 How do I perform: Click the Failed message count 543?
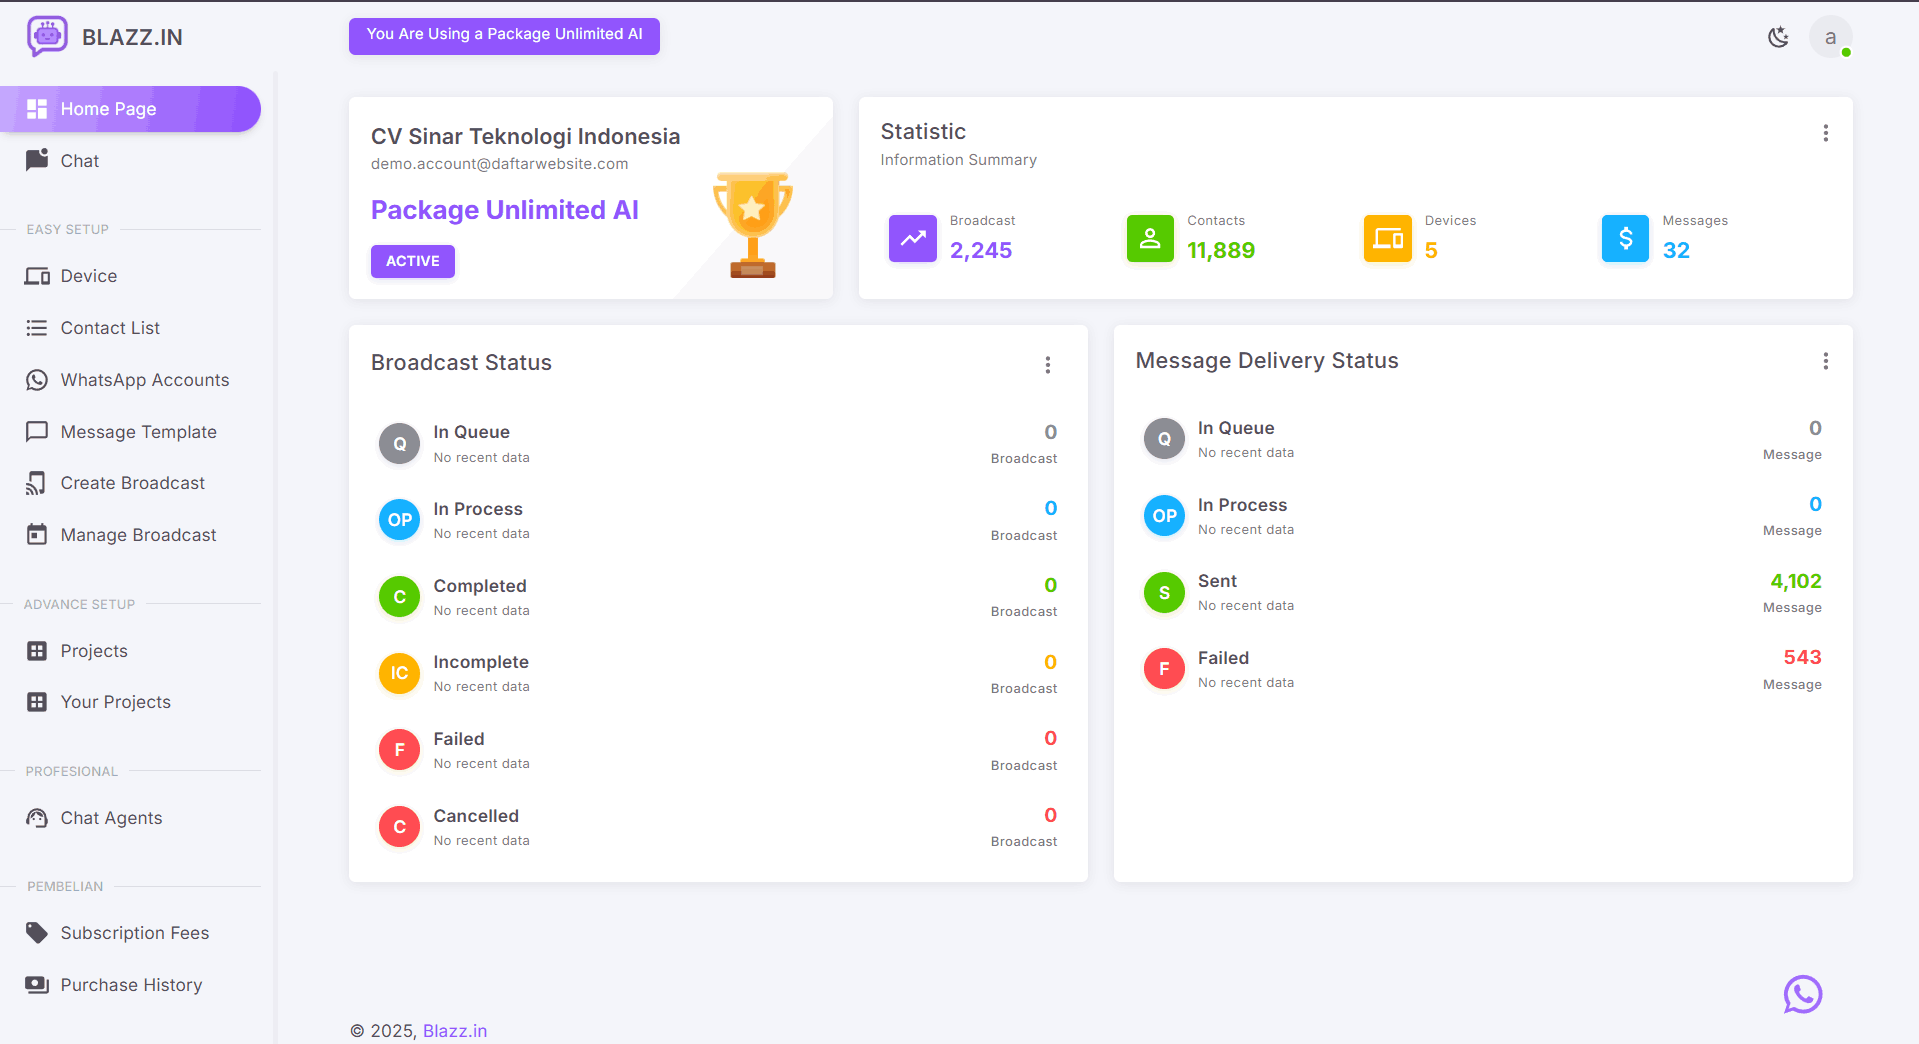1802,657
